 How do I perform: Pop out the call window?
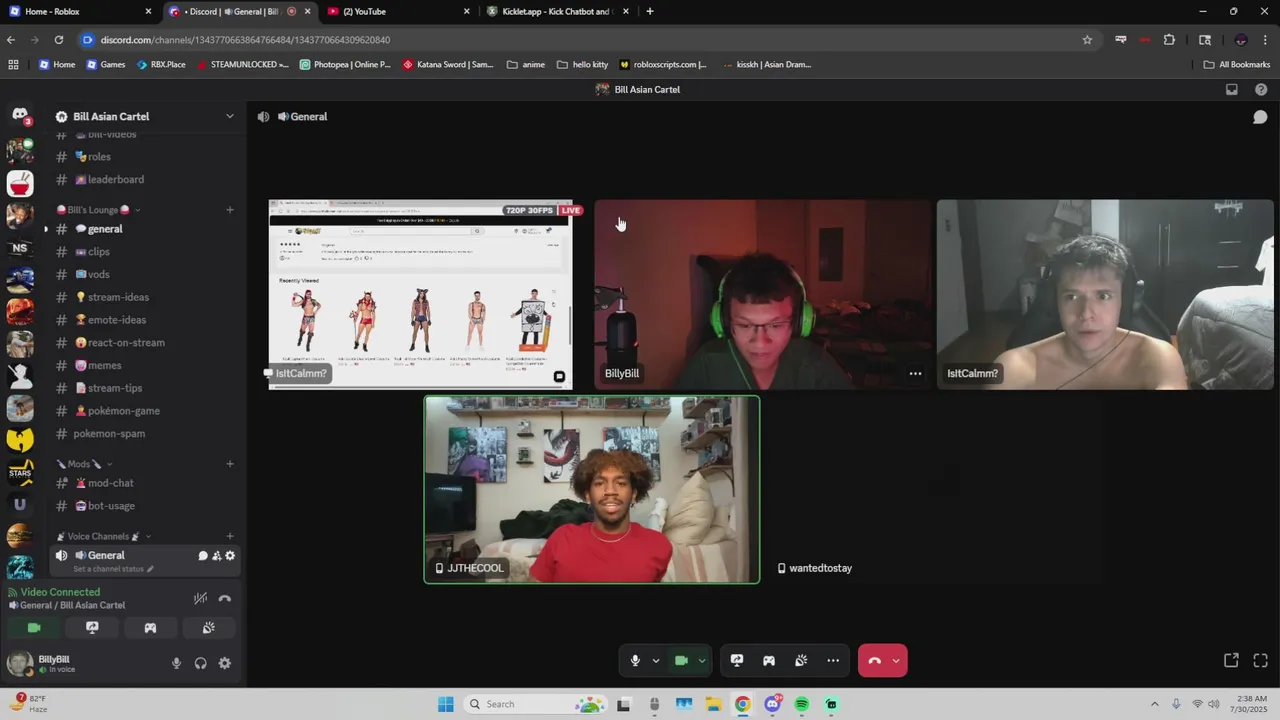pos(1231,660)
